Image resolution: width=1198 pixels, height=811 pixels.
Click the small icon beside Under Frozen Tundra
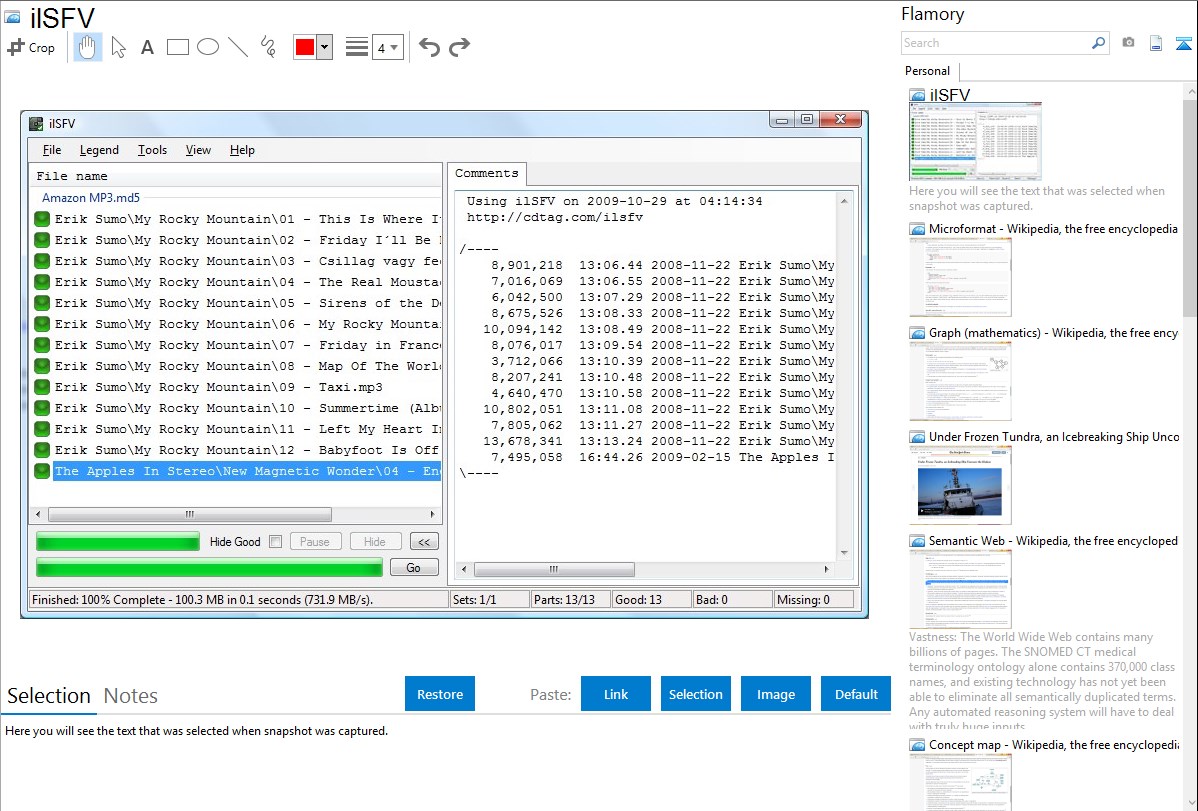pyautogui.click(x=917, y=437)
